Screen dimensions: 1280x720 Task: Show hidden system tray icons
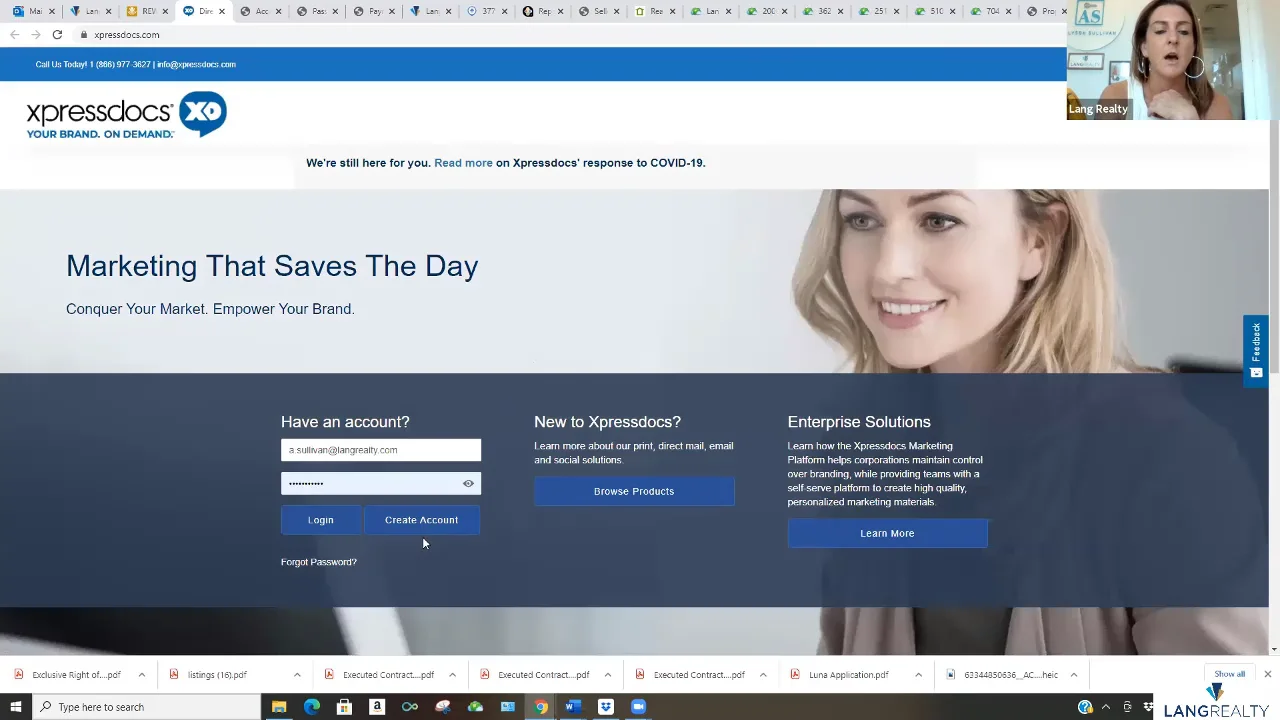point(1106,707)
